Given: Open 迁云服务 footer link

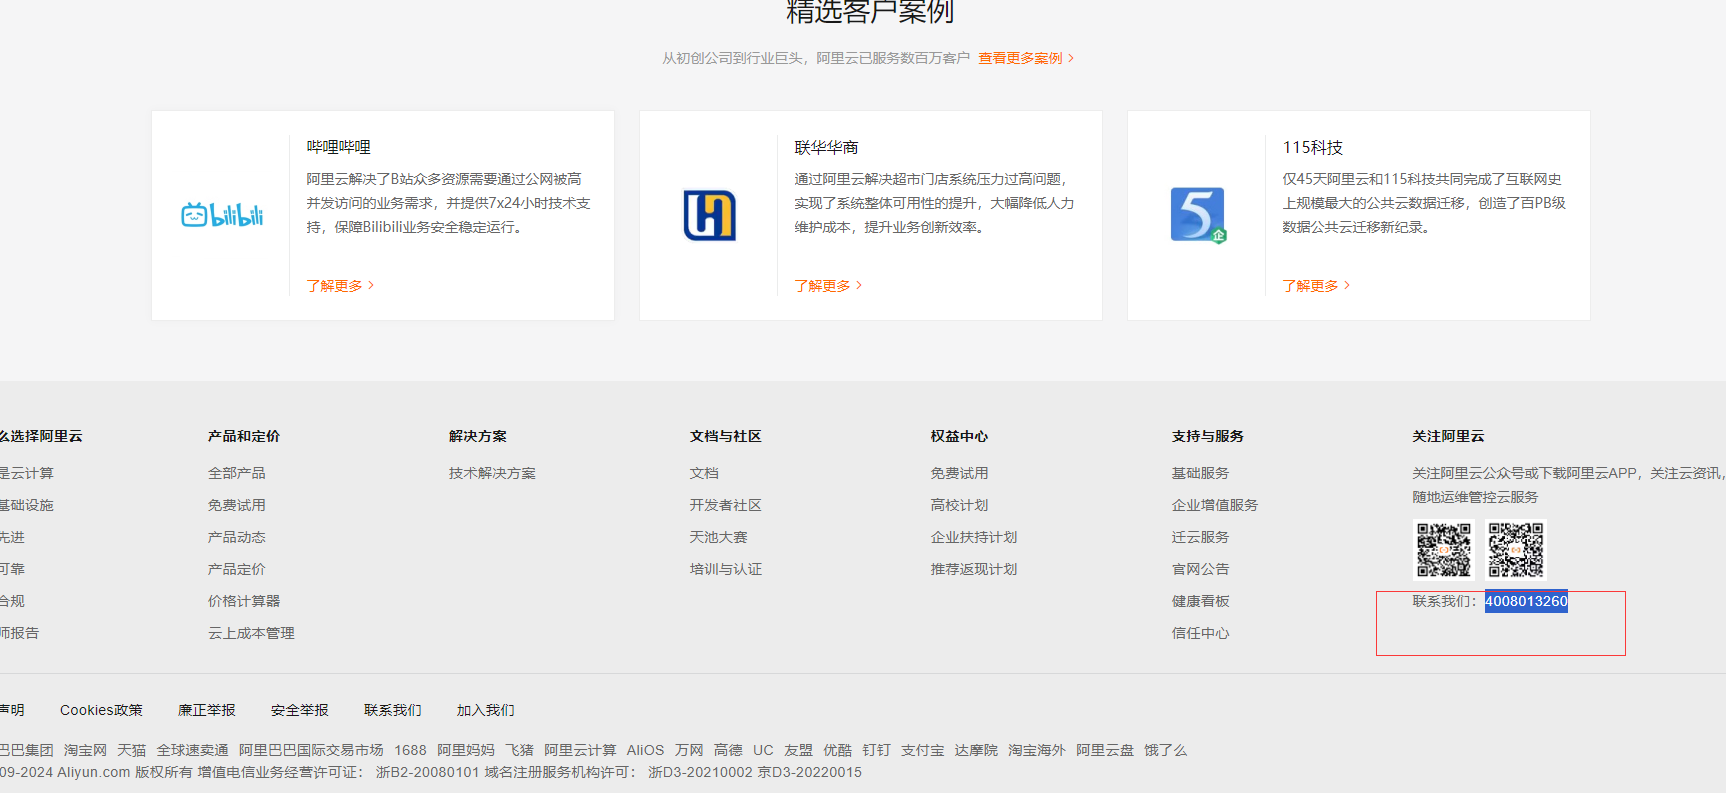Looking at the screenshot, I should coord(1201,537).
